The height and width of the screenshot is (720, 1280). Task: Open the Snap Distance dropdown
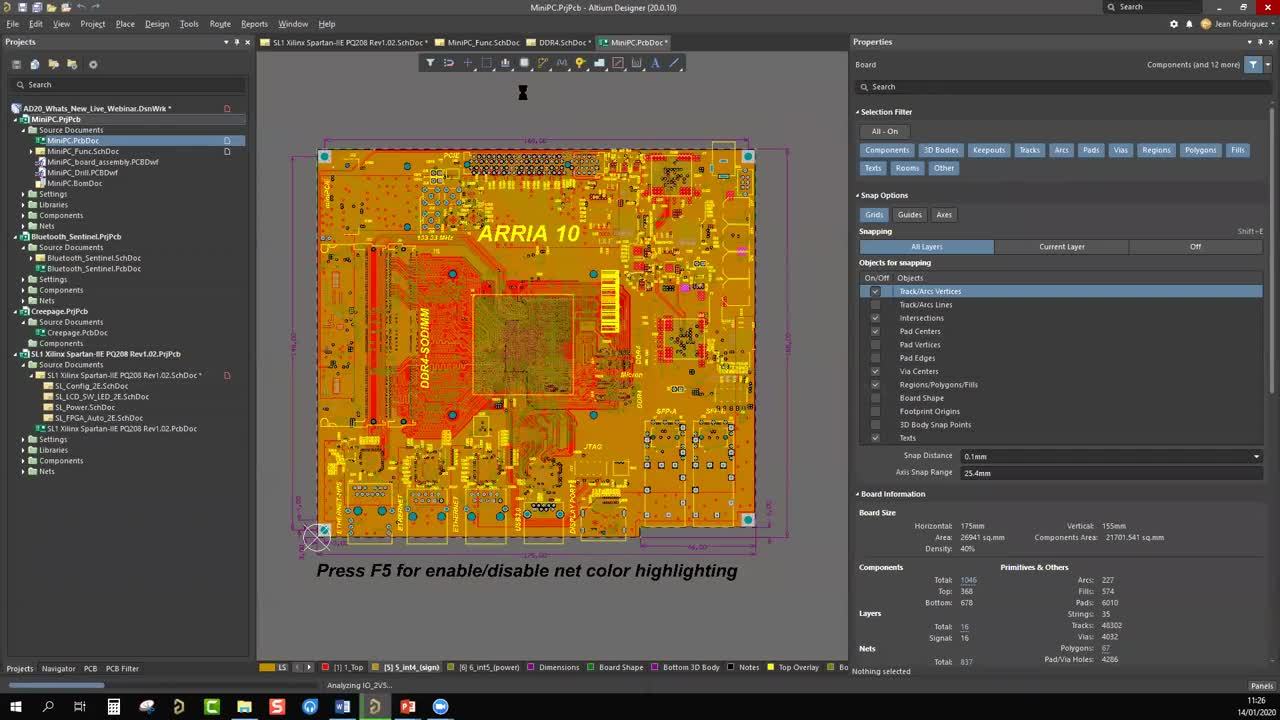click(x=1256, y=456)
